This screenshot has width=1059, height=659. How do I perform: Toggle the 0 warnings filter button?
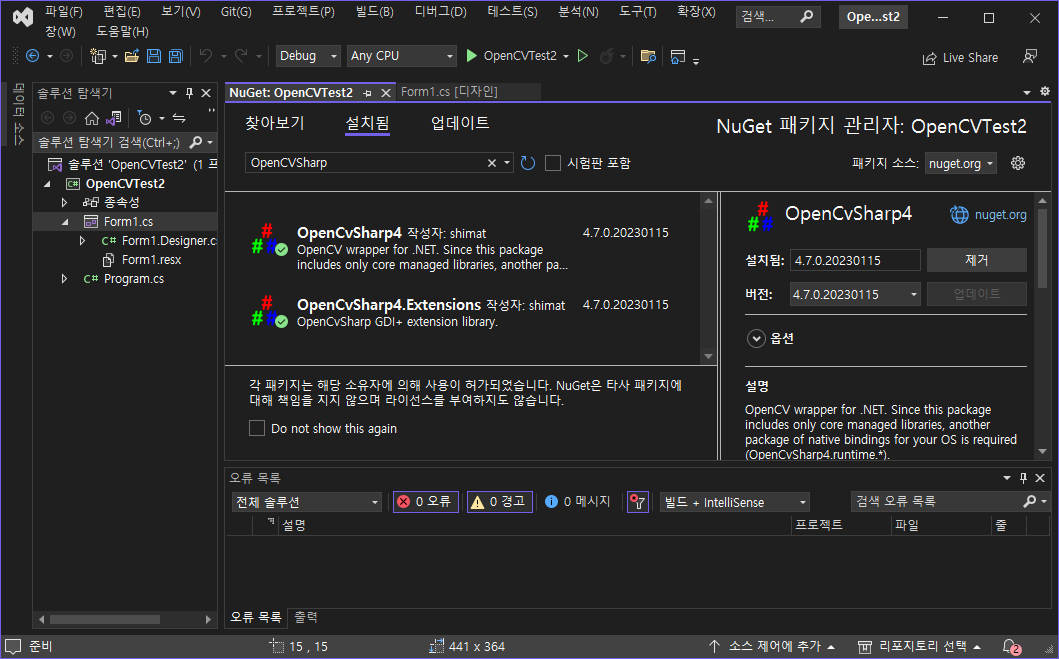(500, 502)
